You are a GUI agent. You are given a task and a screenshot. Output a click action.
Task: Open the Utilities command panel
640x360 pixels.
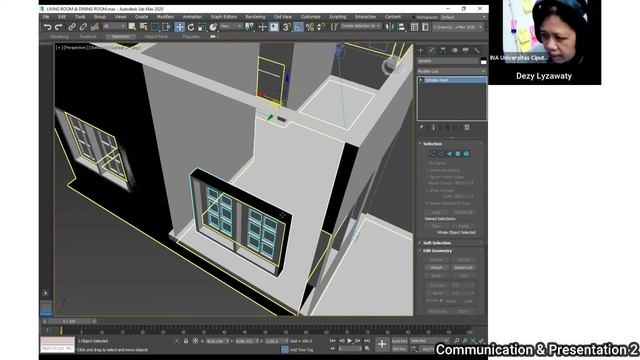[x=477, y=50]
